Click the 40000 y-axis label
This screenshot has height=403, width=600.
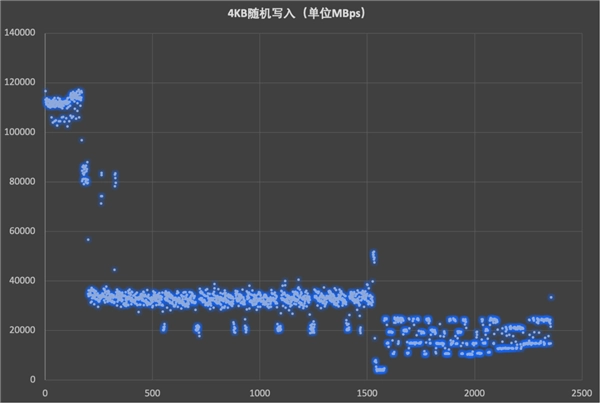(x=23, y=280)
